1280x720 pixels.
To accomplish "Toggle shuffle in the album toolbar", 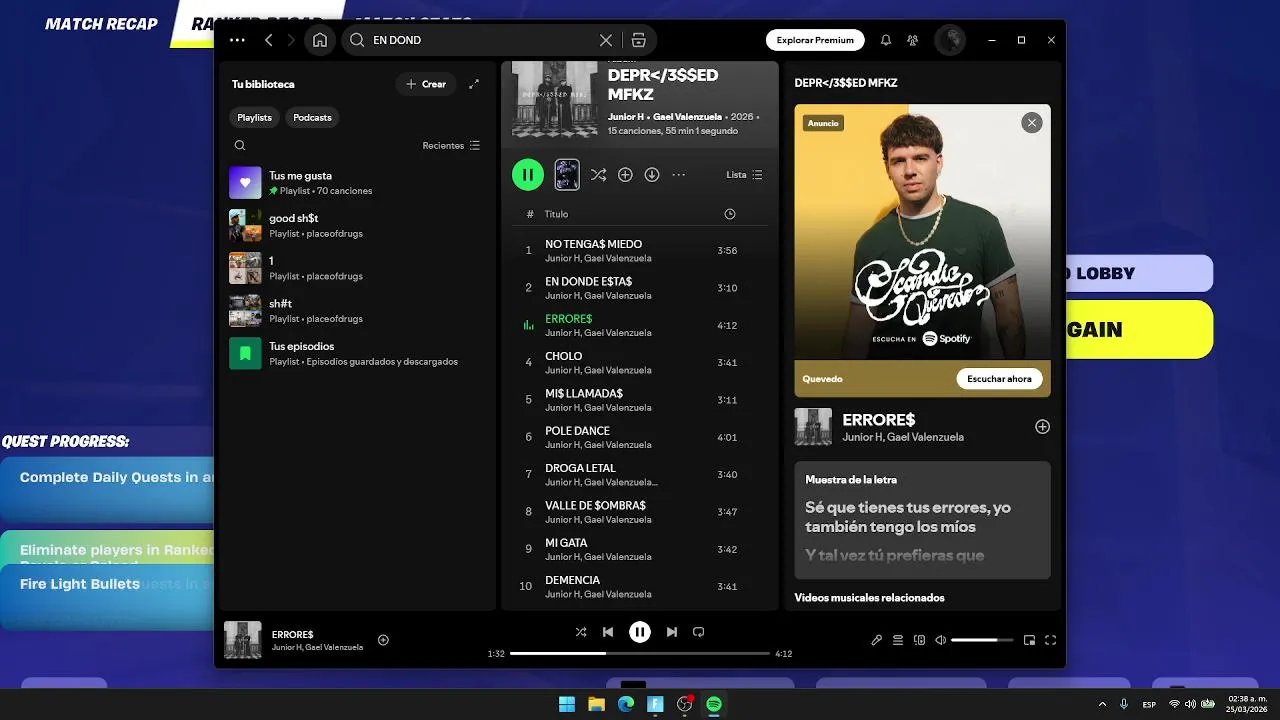I will (x=598, y=175).
